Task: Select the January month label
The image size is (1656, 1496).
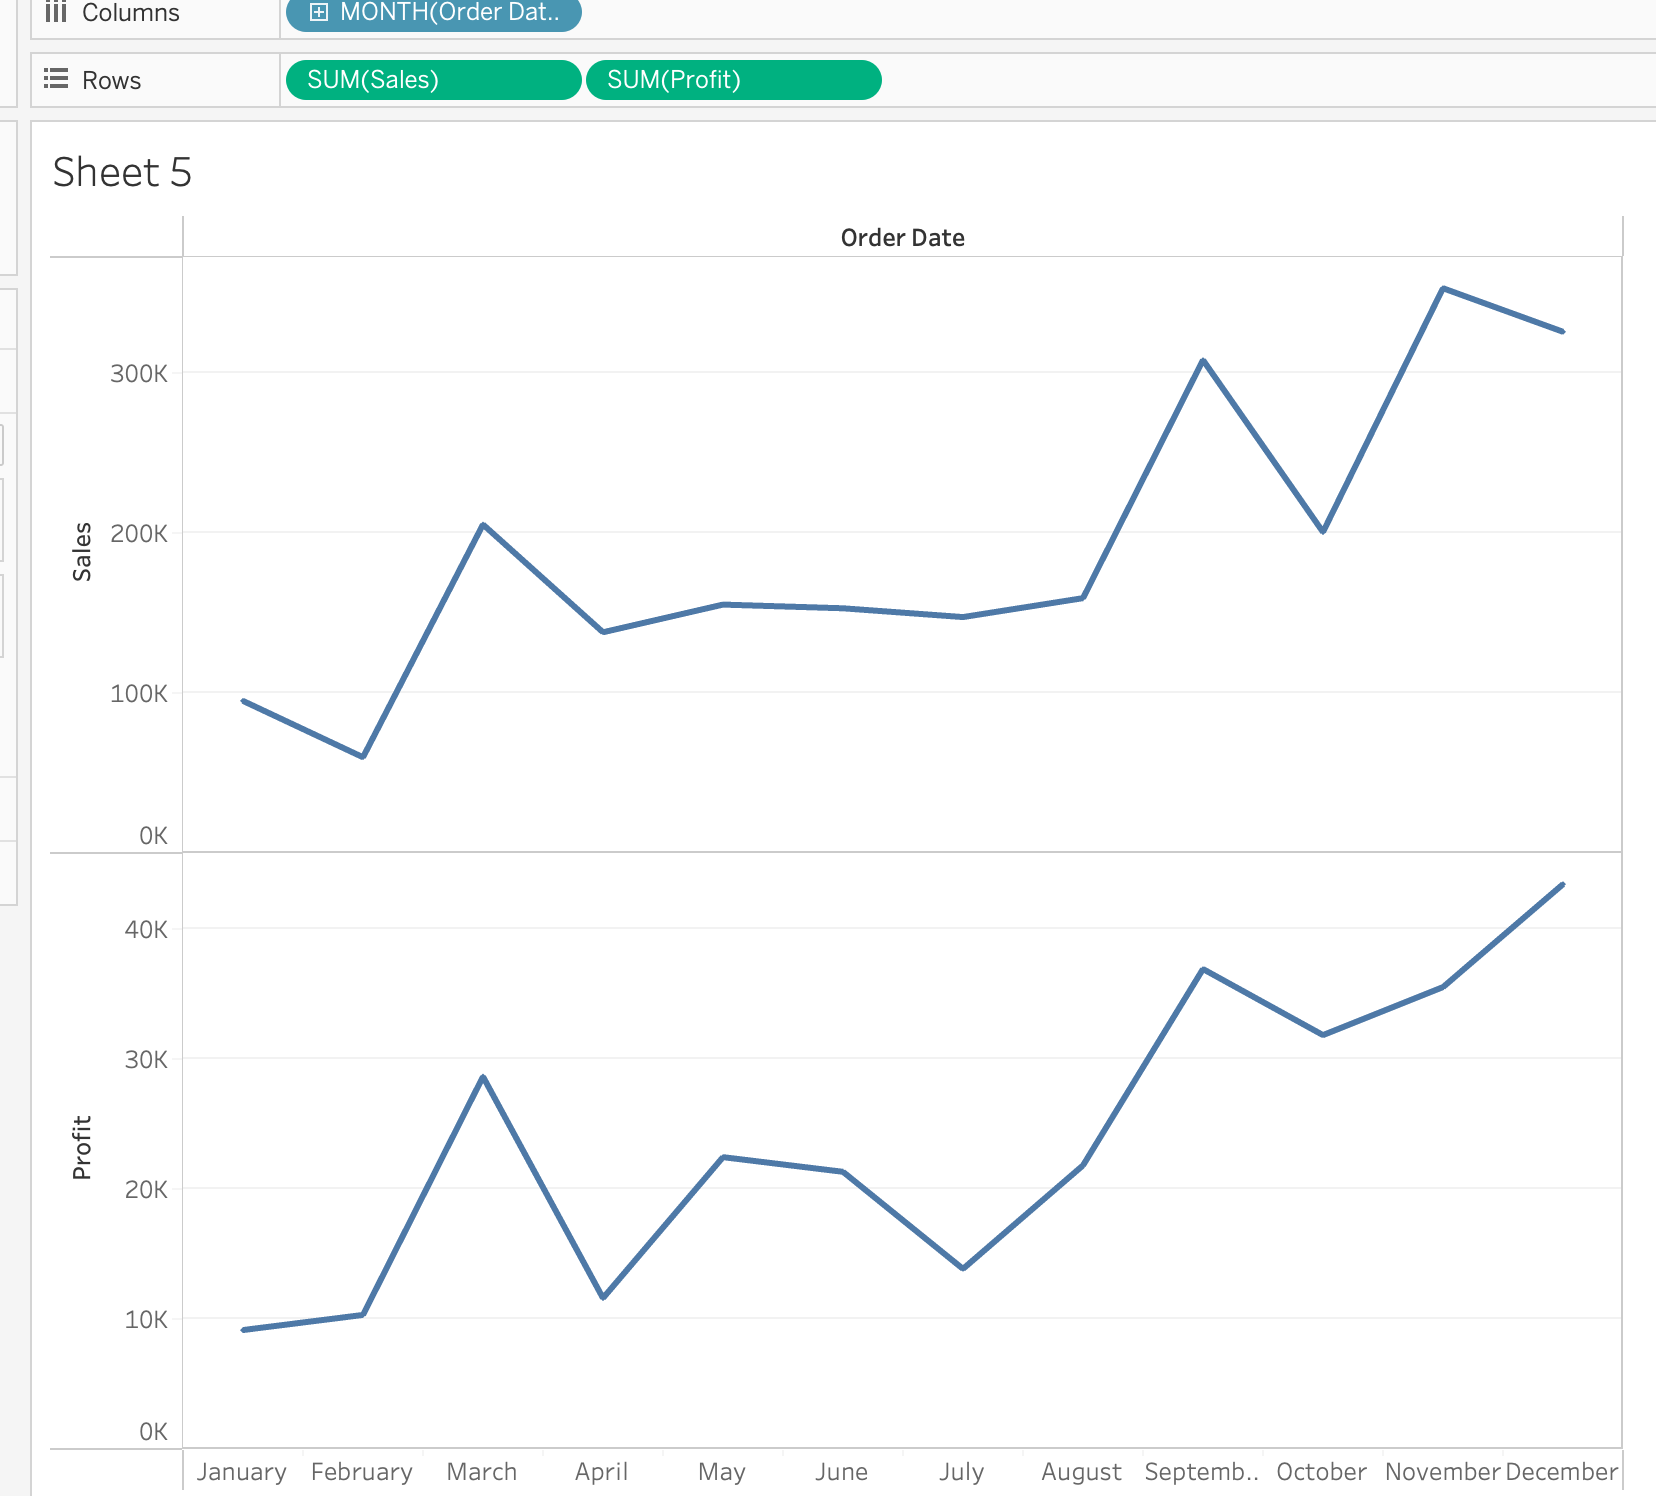Action: click(241, 1472)
